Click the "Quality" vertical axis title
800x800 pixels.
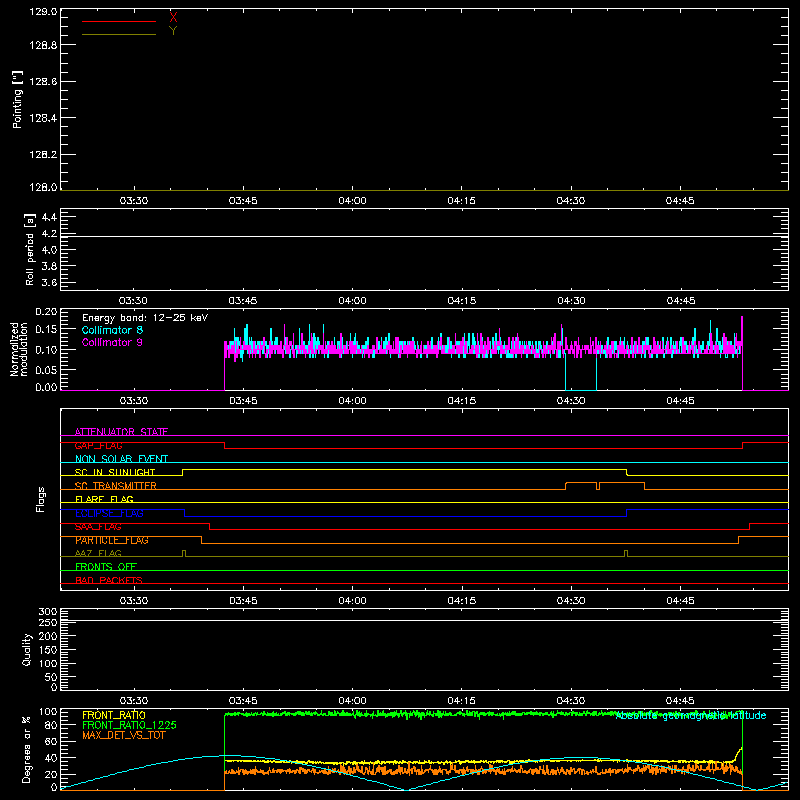click(27, 649)
